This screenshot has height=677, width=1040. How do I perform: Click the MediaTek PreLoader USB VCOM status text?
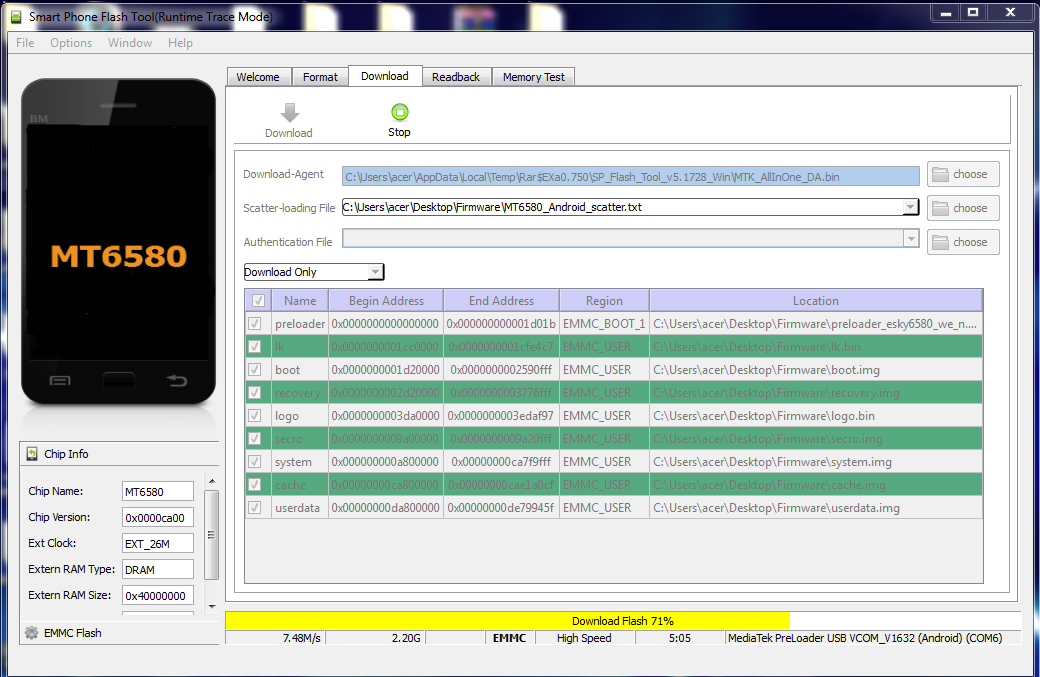pos(865,638)
